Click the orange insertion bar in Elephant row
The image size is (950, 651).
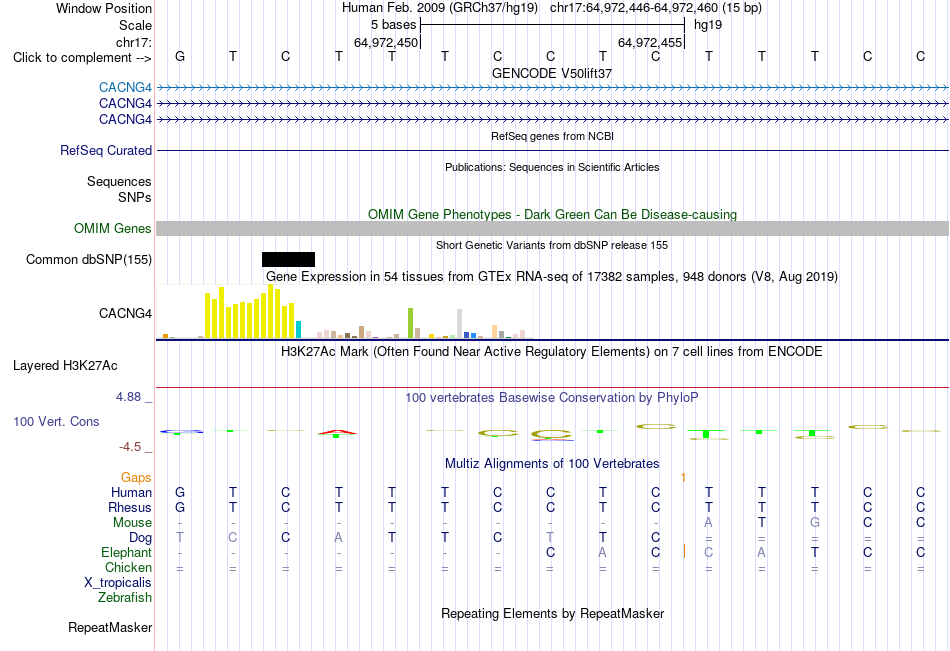click(x=684, y=552)
